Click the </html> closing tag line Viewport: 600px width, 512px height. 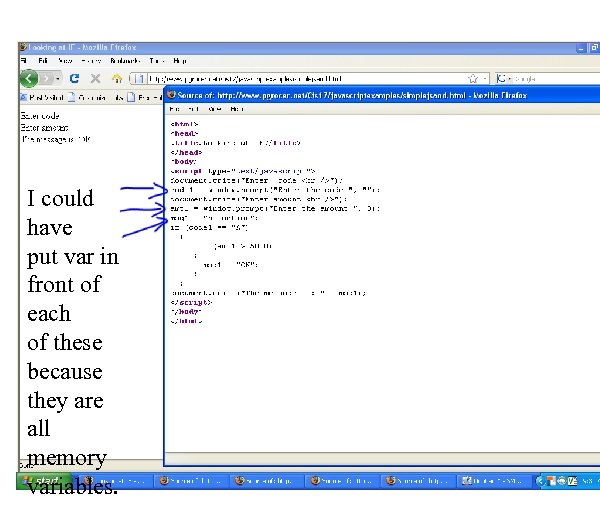pyautogui.click(x=186, y=321)
